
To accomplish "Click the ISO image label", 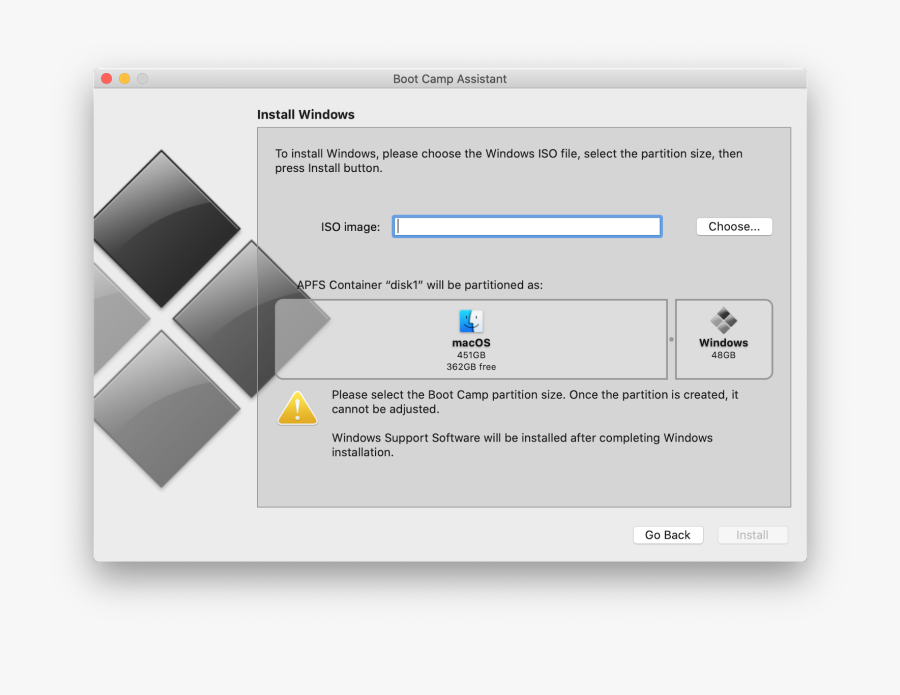I will 350,227.
